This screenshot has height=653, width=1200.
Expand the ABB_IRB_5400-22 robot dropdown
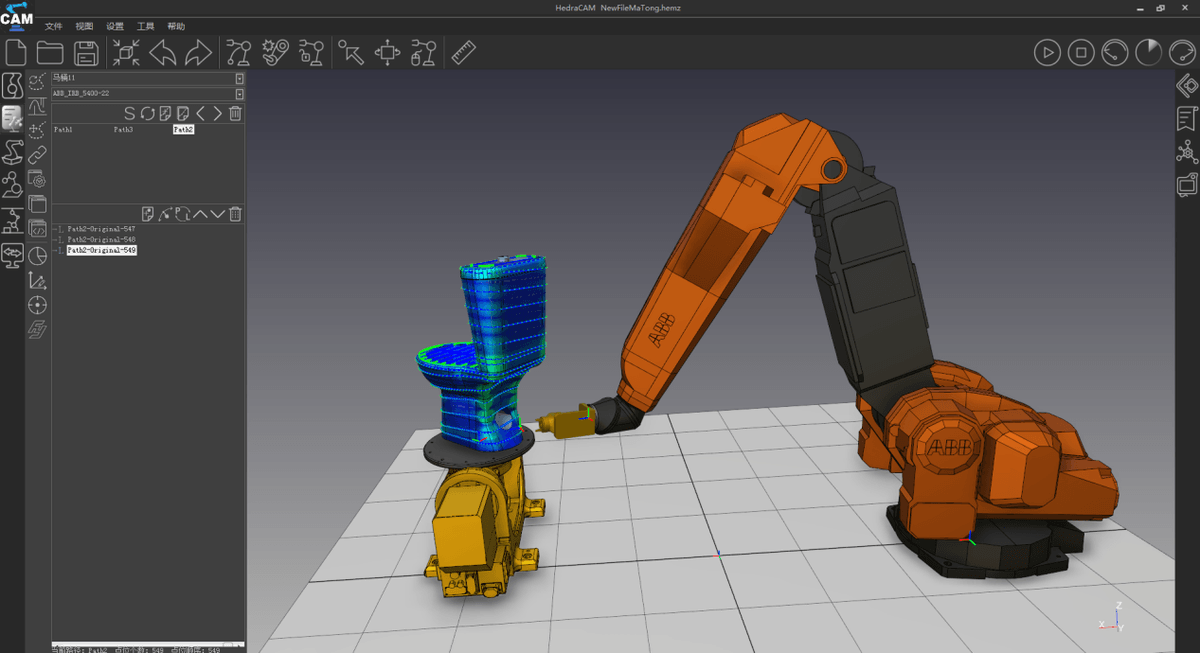[239, 94]
